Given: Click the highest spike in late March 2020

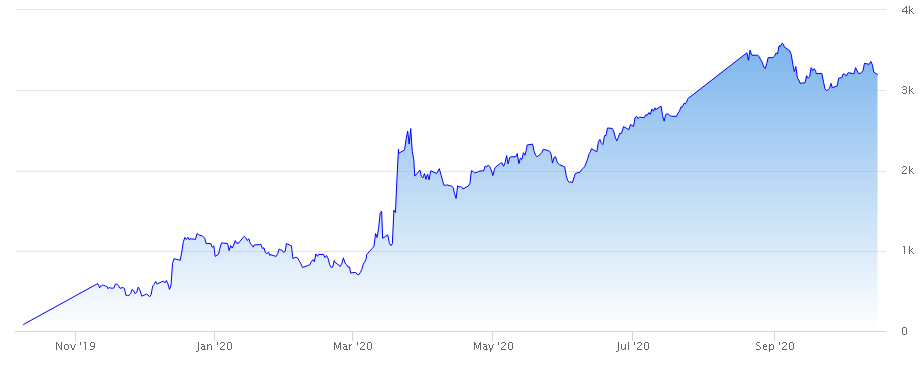Looking at the screenshot, I should 410,129.
